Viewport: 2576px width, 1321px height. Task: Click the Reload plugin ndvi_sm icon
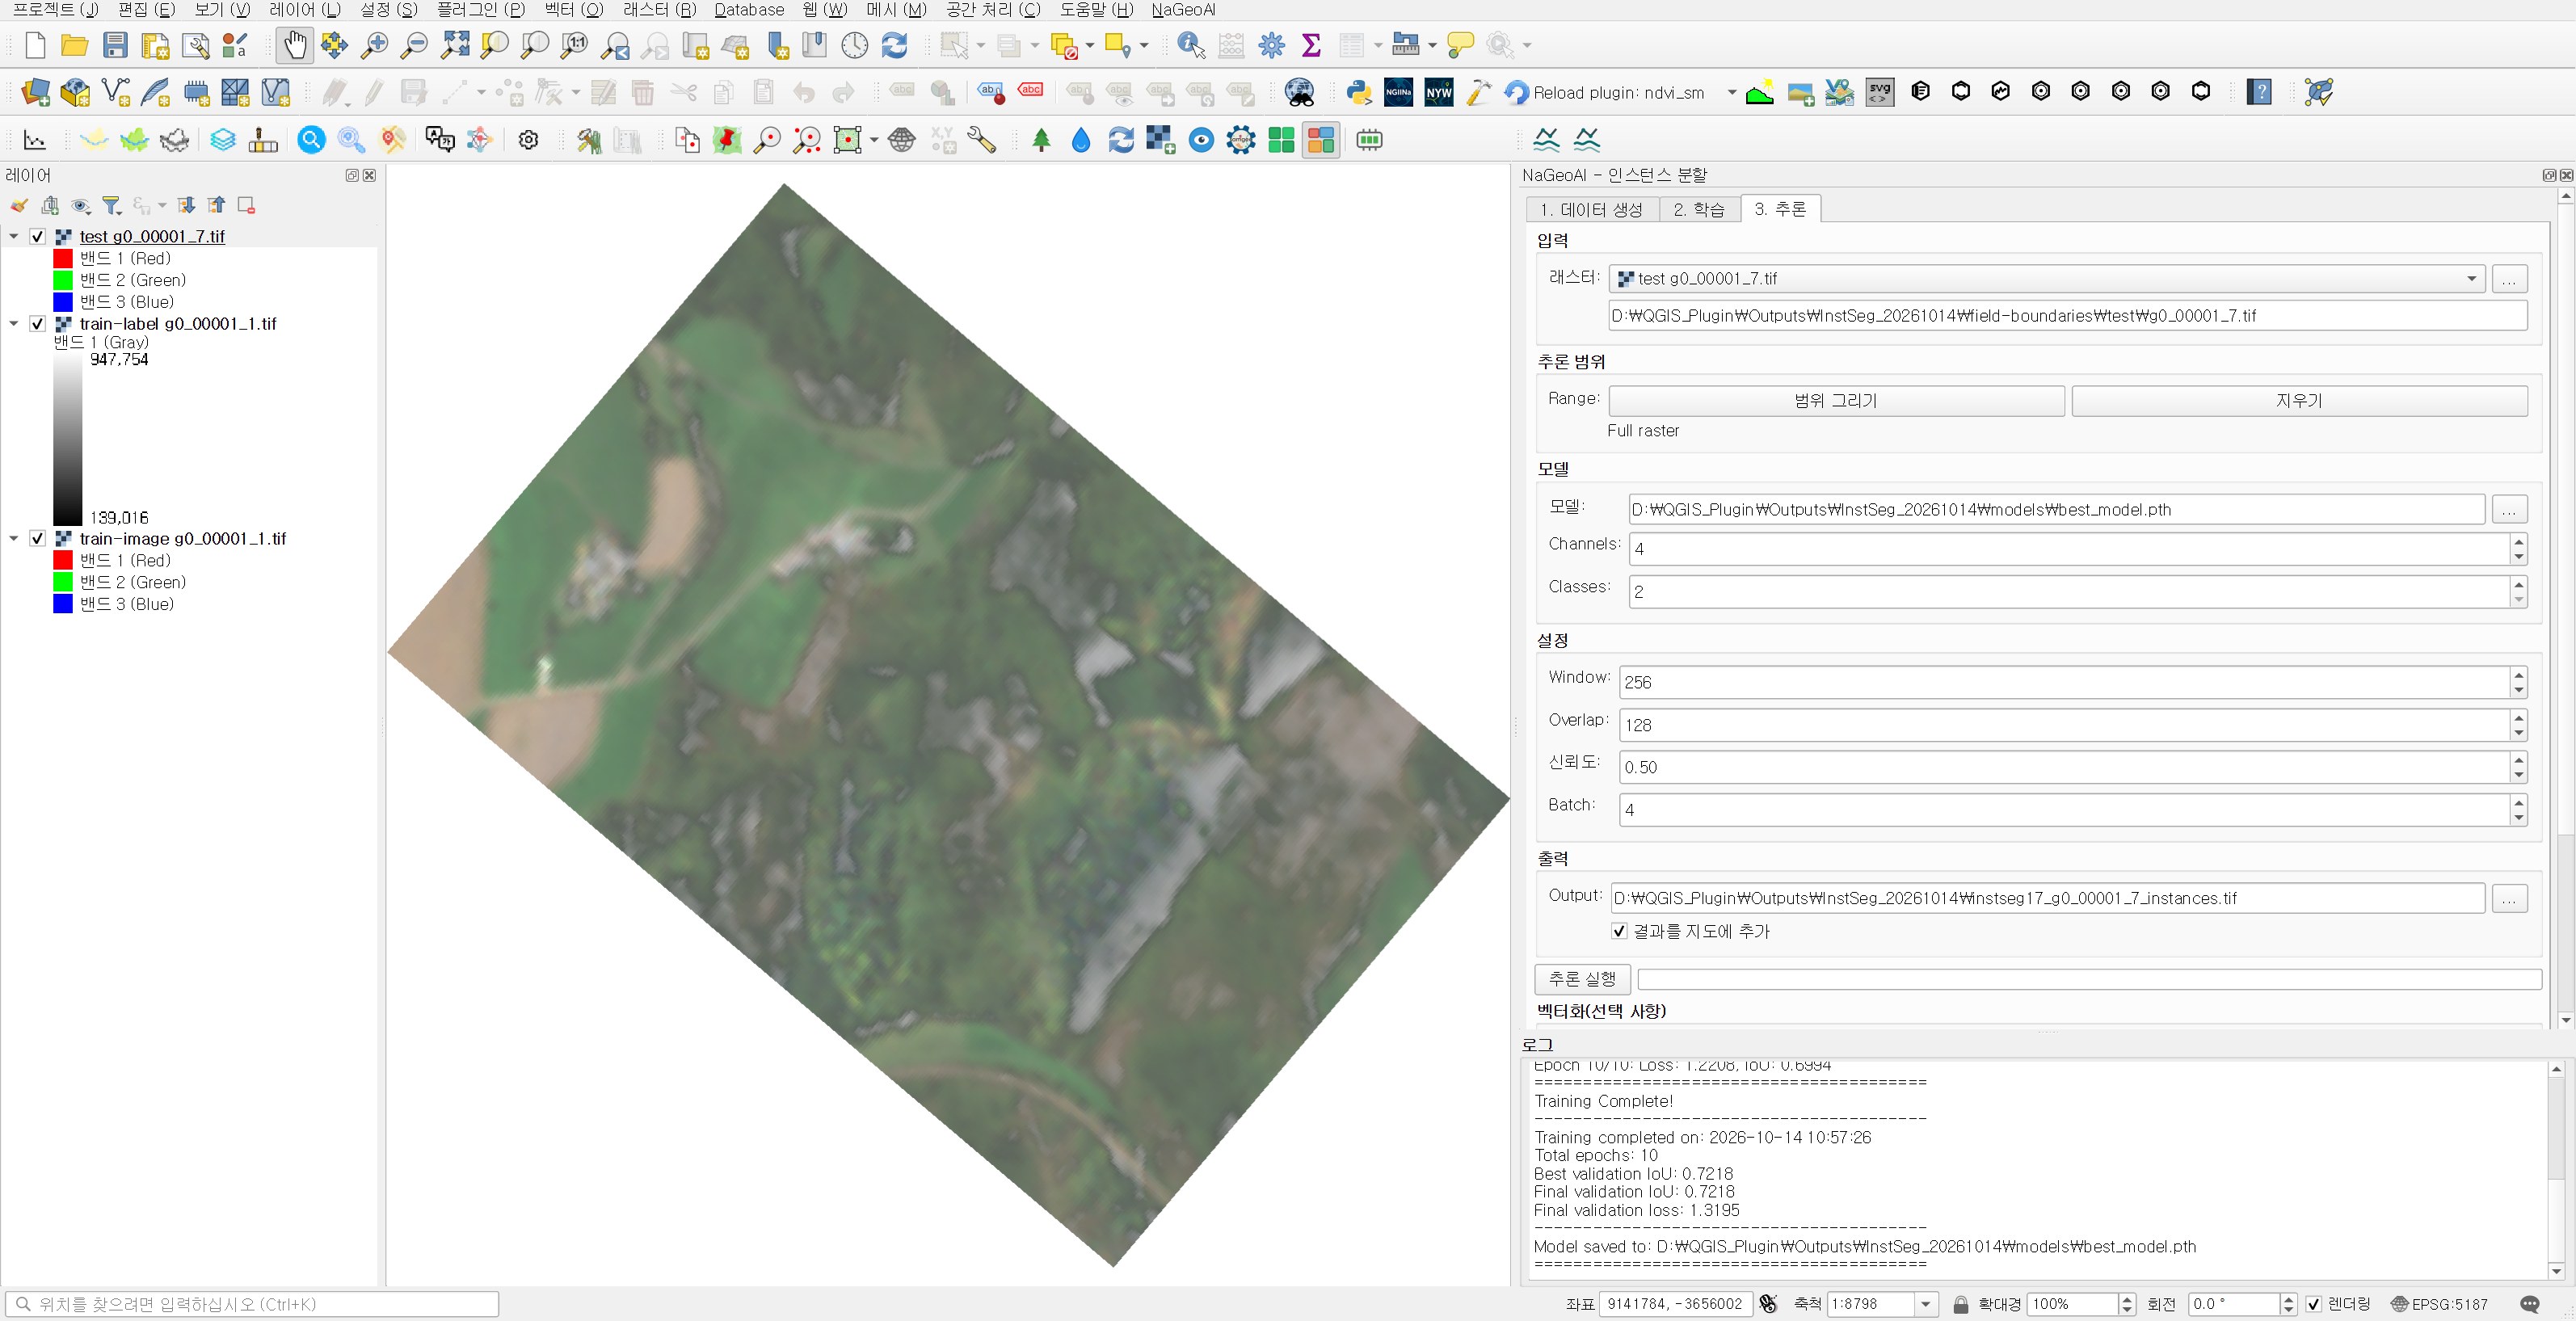pyautogui.click(x=1517, y=92)
